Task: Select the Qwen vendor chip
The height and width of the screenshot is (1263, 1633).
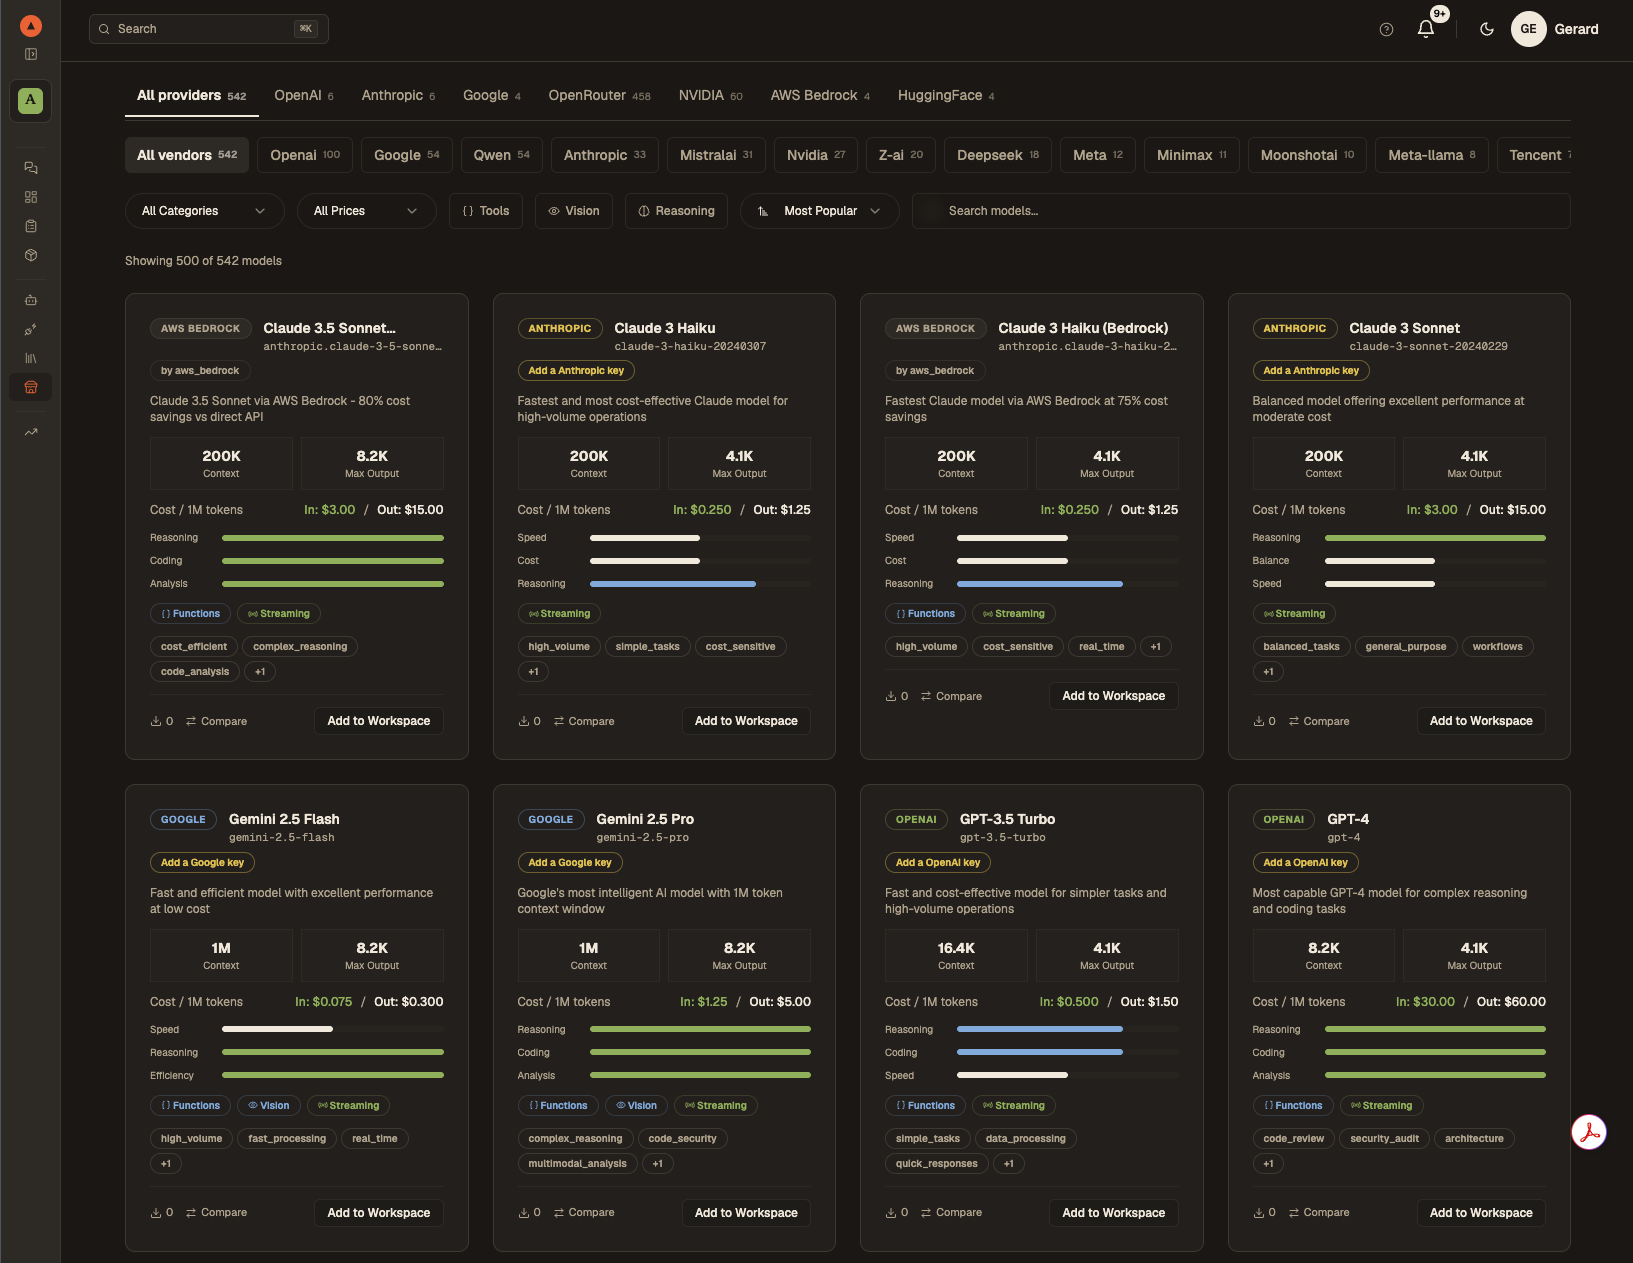Action: click(x=502, y=155)
